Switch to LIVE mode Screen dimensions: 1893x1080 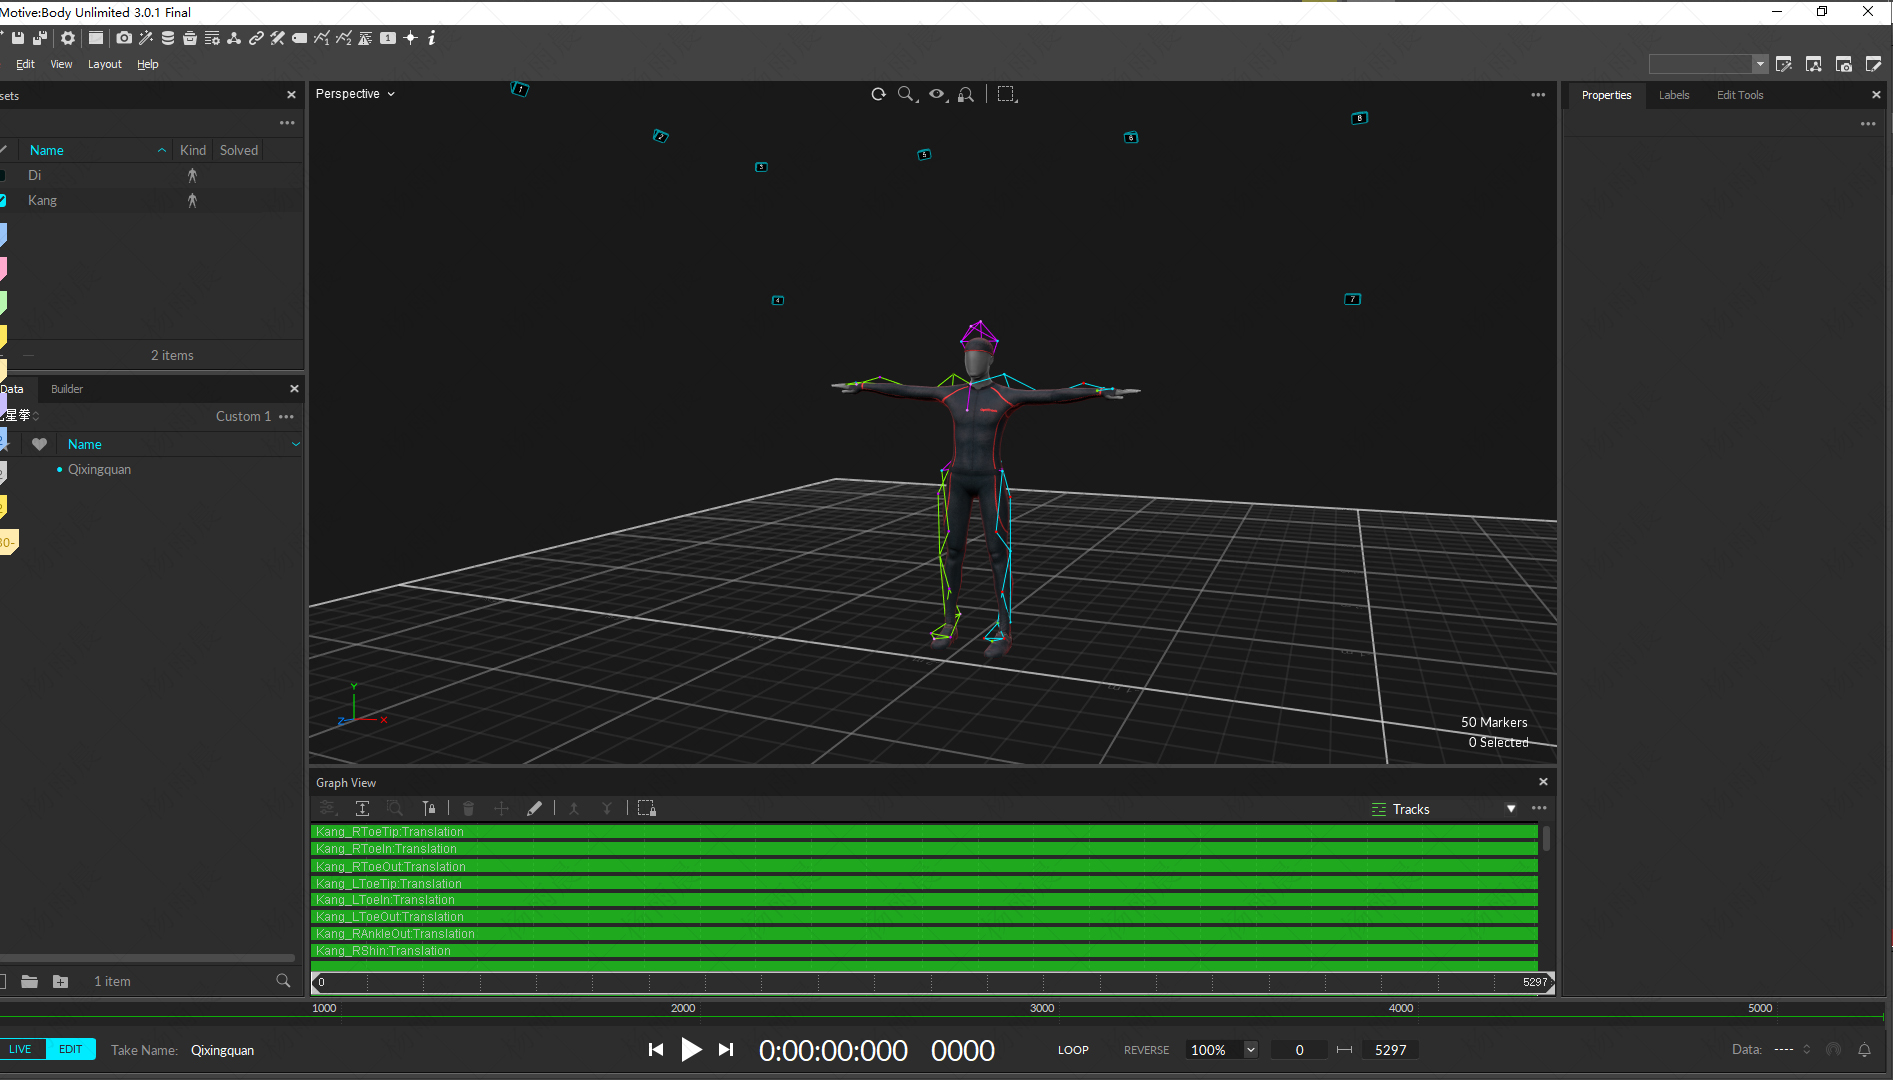pyautogui.click(x=21, y=1049)
